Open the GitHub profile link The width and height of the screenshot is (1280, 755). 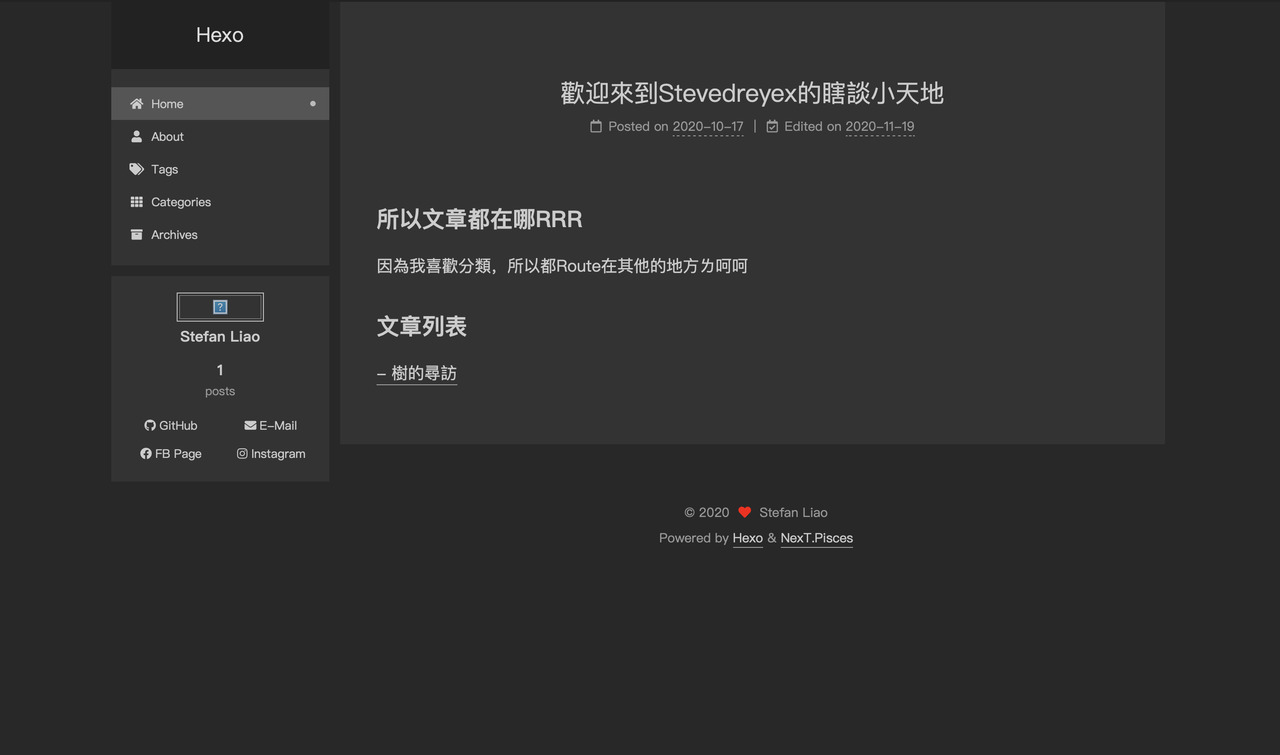tap(171, 425)
